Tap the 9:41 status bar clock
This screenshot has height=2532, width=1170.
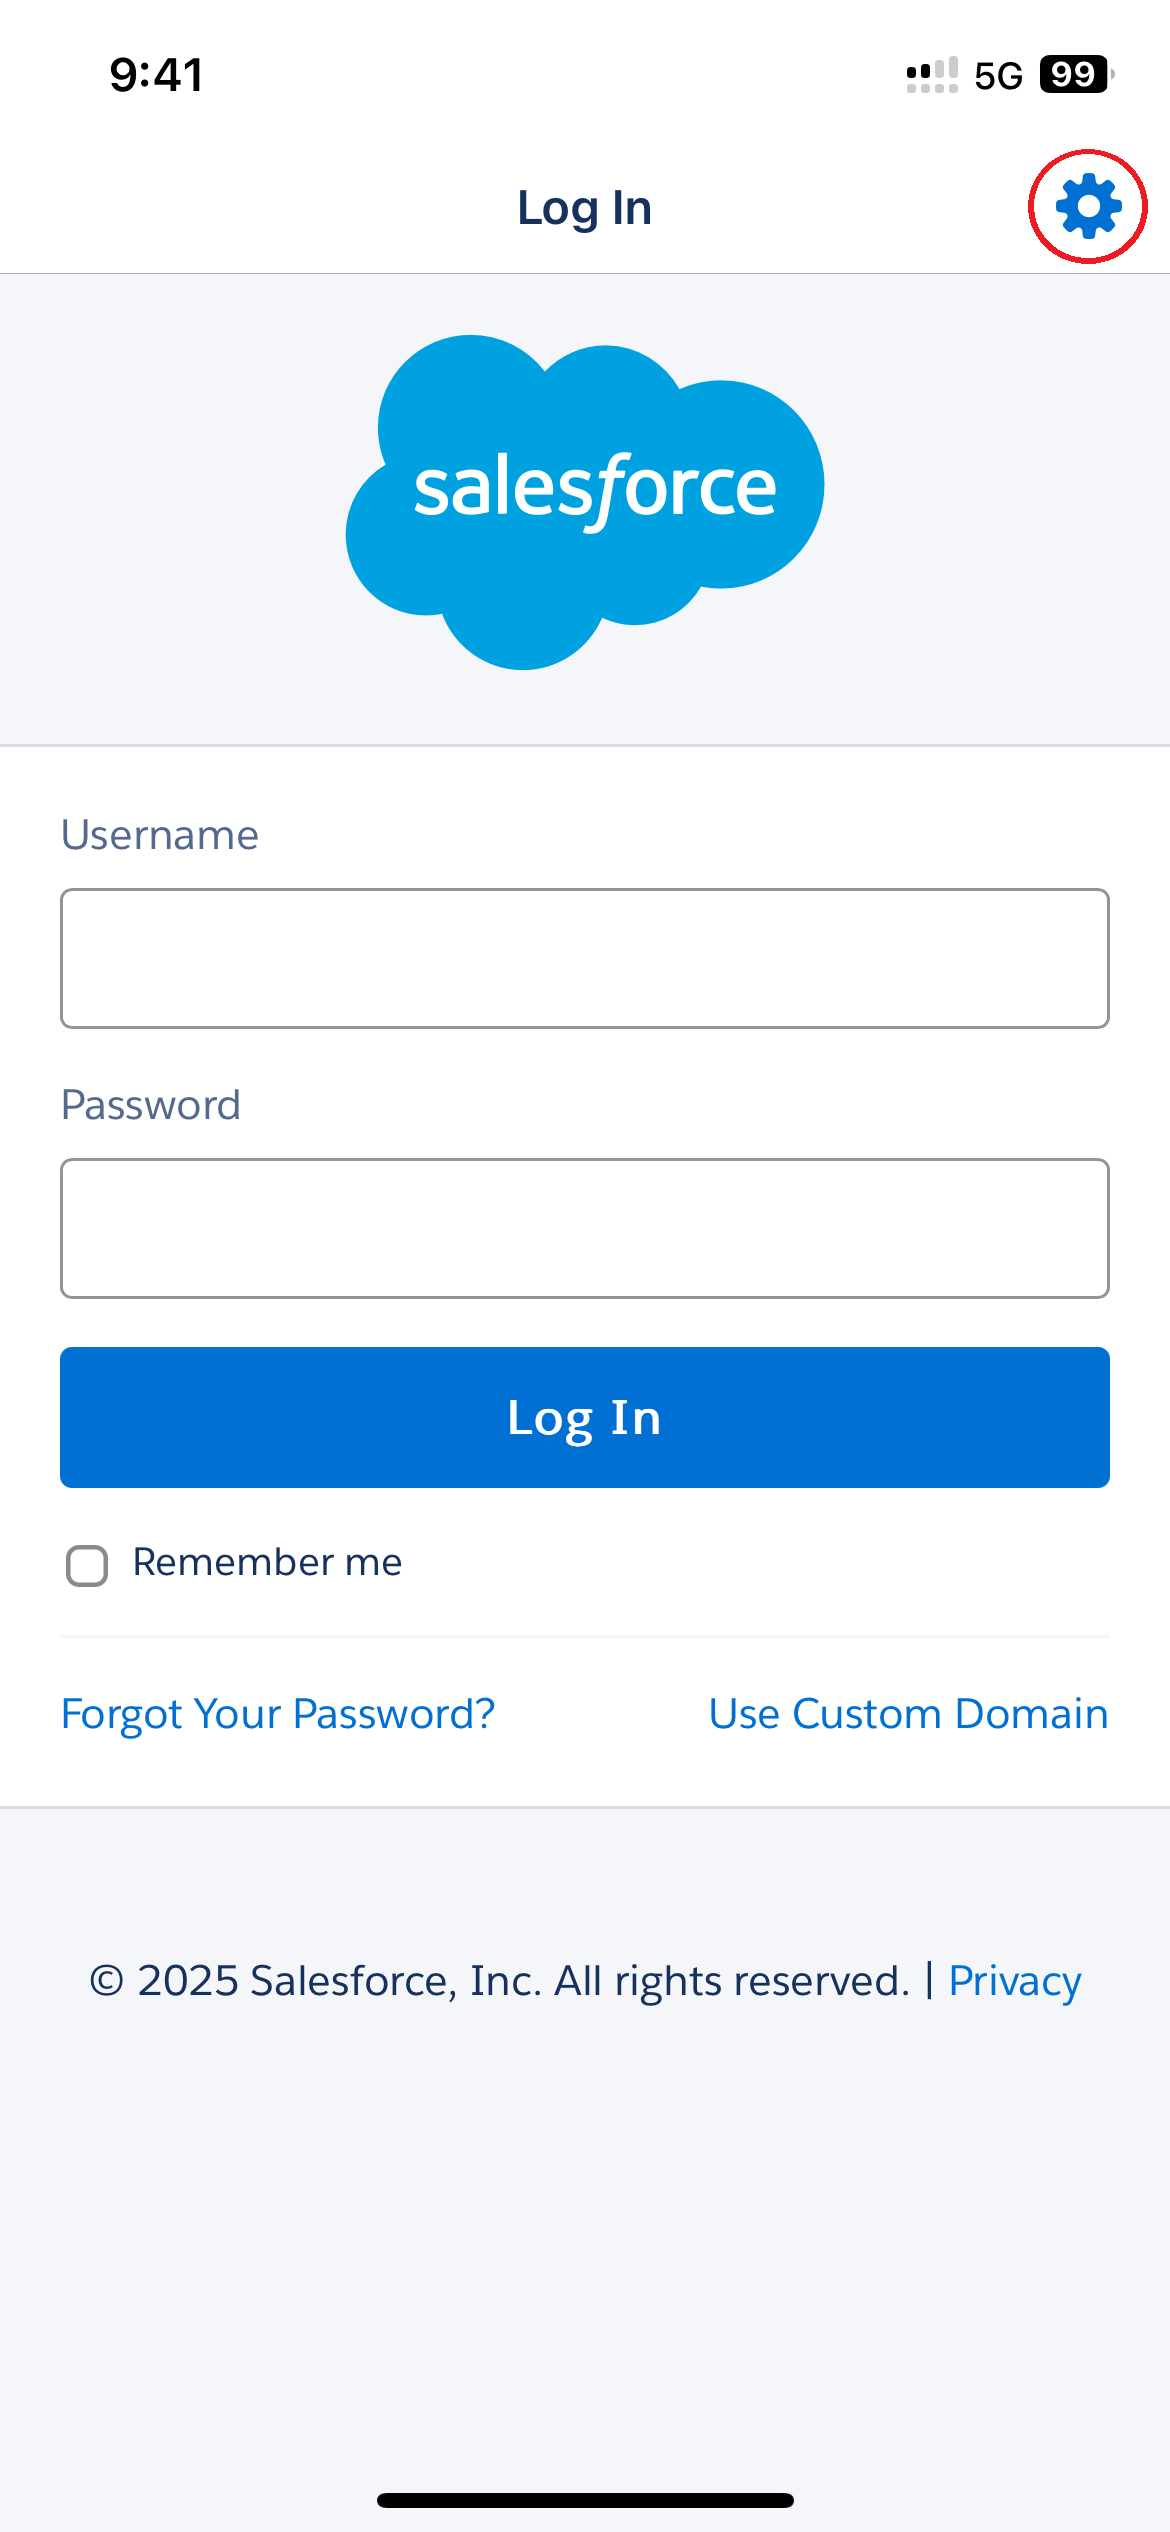click(157, 75)
